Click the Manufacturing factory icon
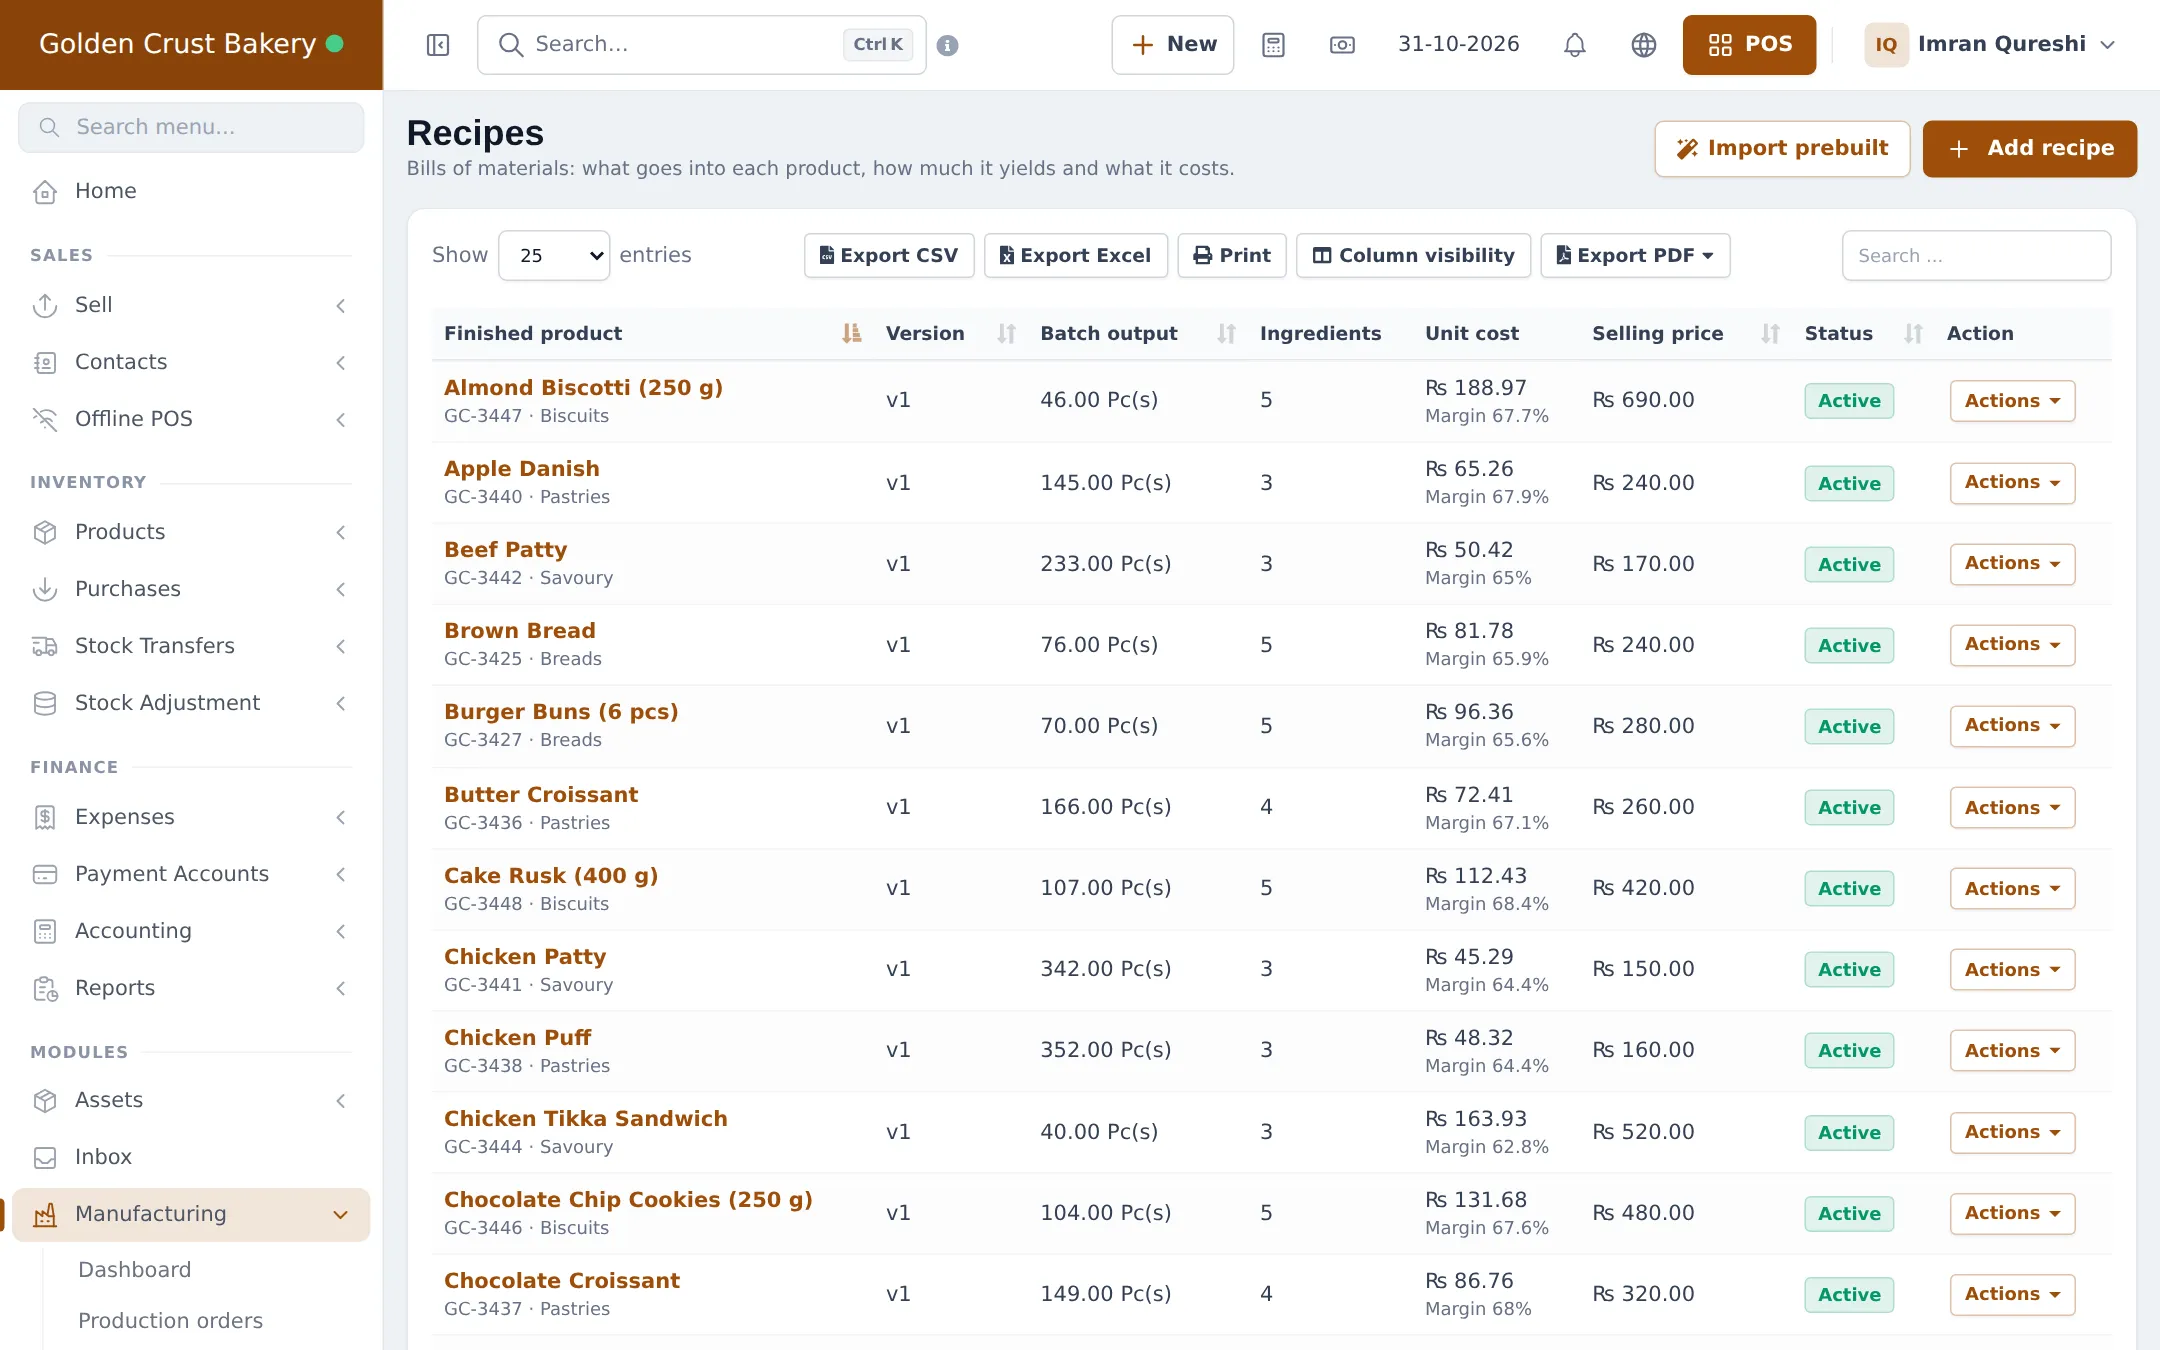 [x=45, y=1214]
